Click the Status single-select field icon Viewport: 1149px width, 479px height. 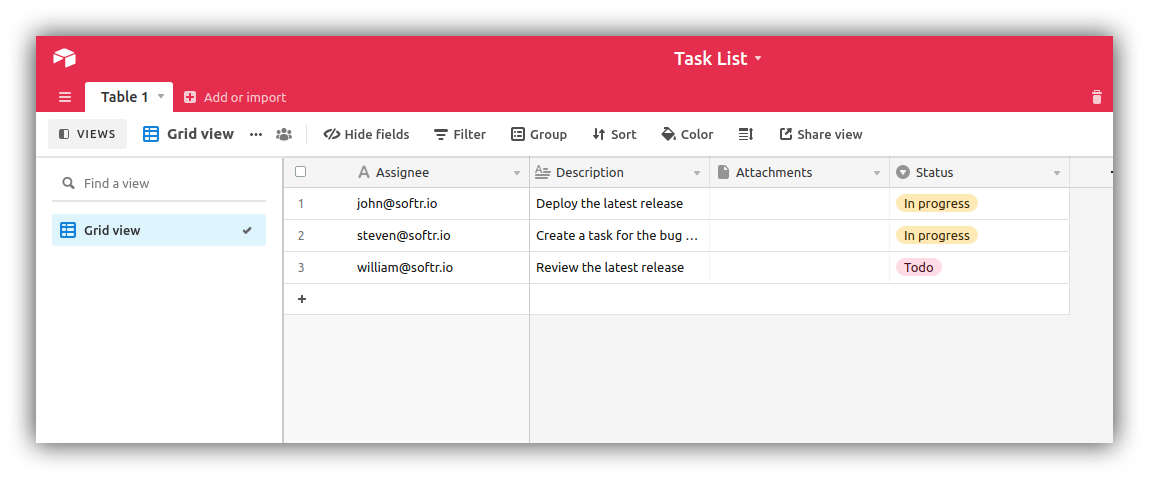[x=903, y=173]
